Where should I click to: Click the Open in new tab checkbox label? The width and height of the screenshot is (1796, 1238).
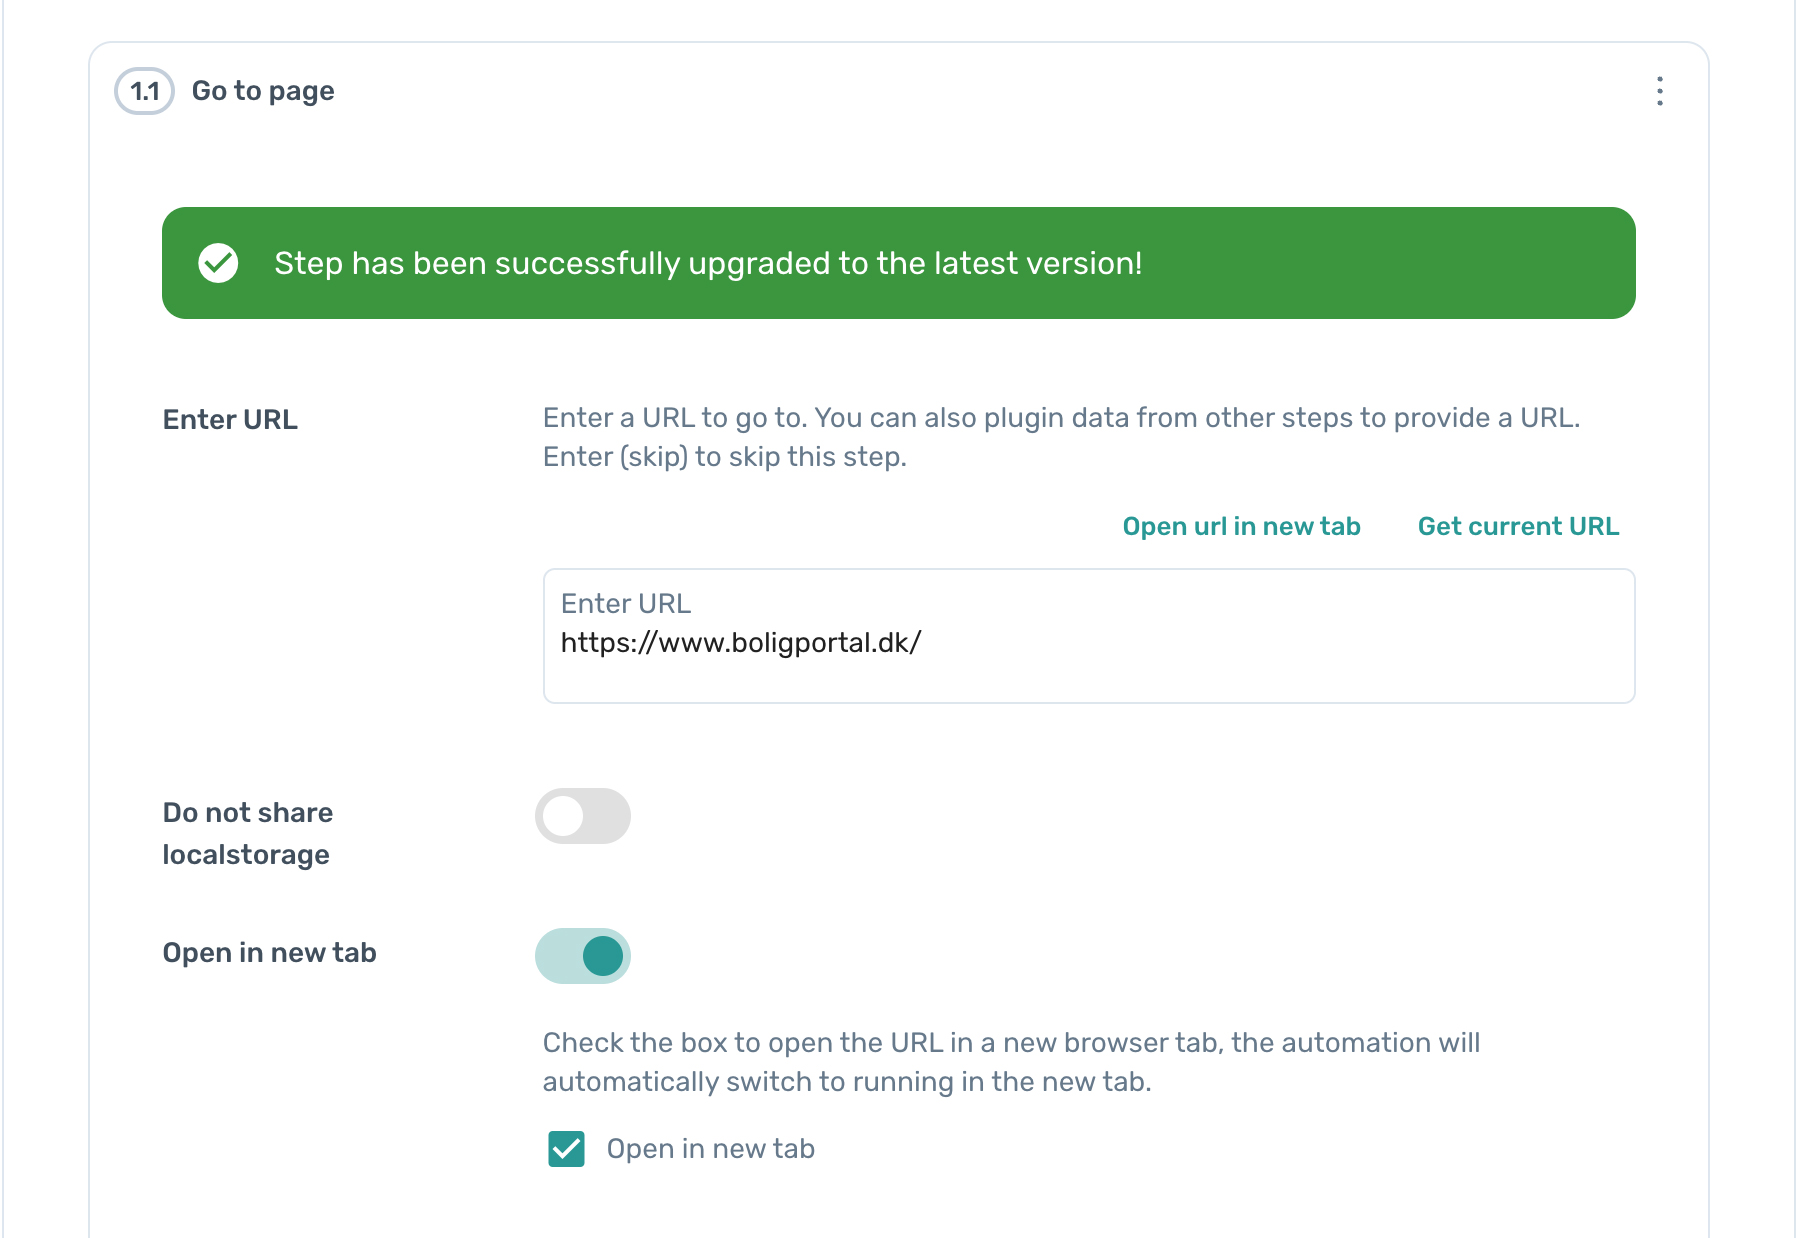710,1149
